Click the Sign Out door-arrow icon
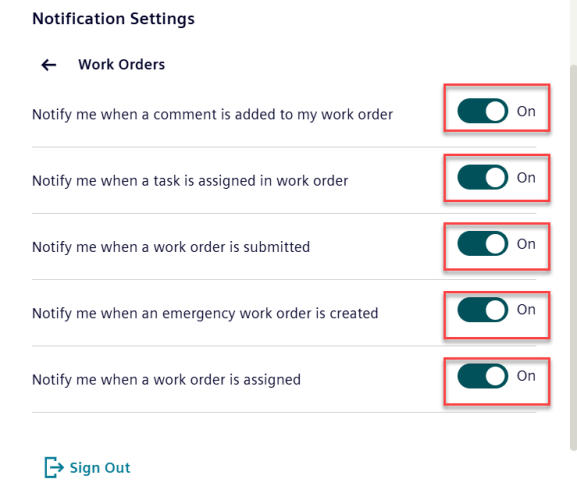 pyautogui.click(x=54, y=467)
